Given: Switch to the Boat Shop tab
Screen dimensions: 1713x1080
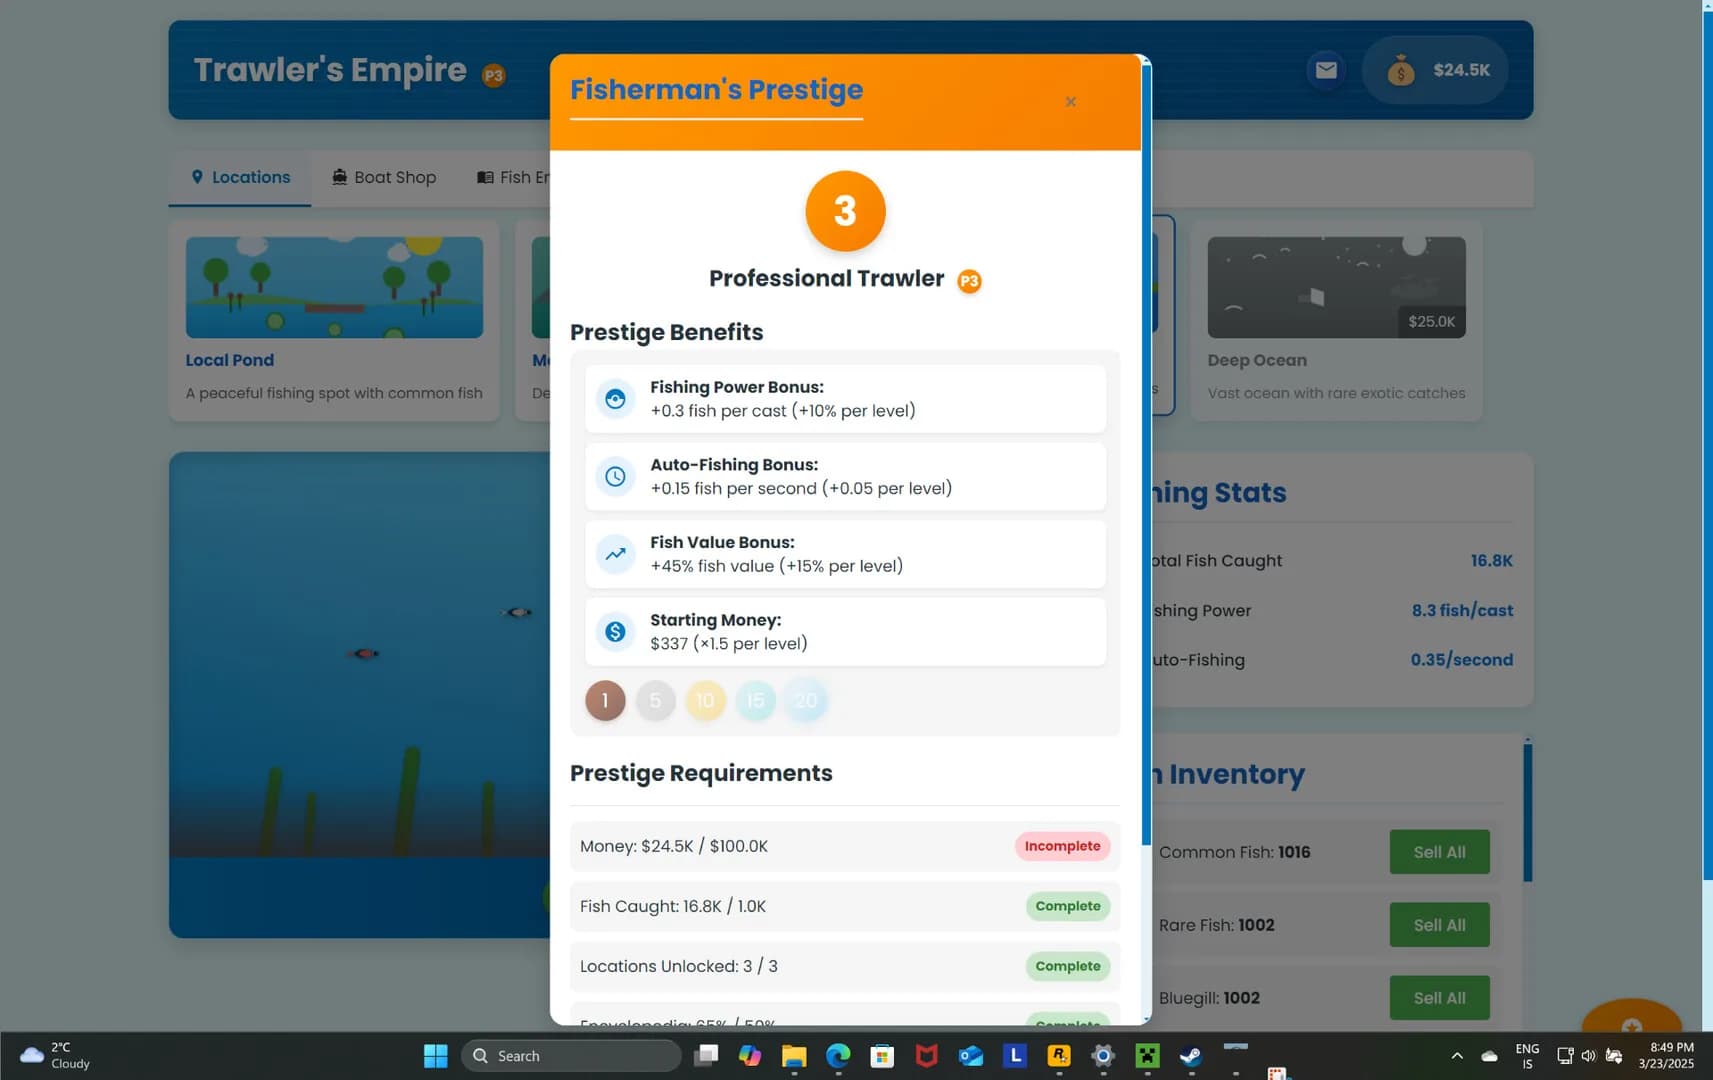Looking at the screenshot, I should click(x=384, y=177).
